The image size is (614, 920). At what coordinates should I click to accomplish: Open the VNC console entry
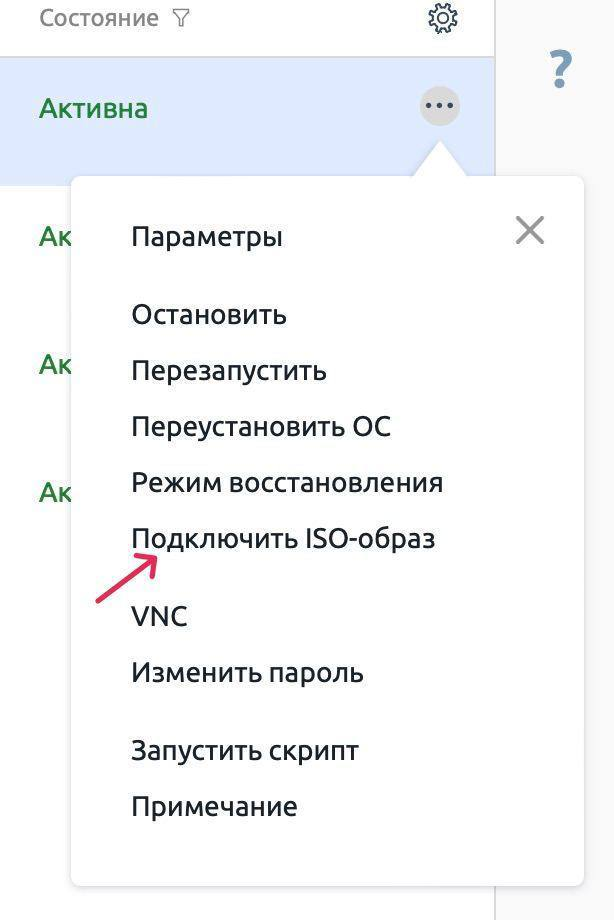click(159, 617)
